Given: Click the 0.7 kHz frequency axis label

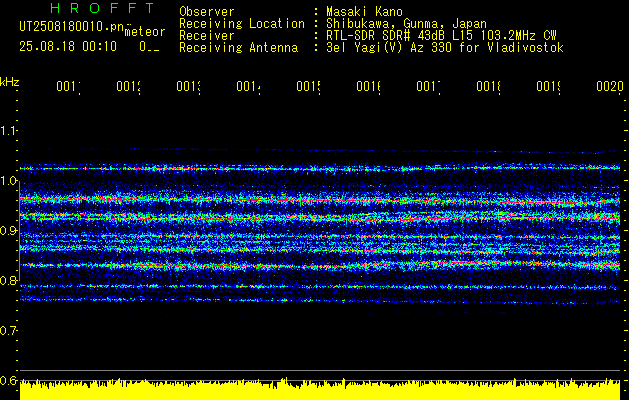Looking at the screenshot, I should (8, 331).
